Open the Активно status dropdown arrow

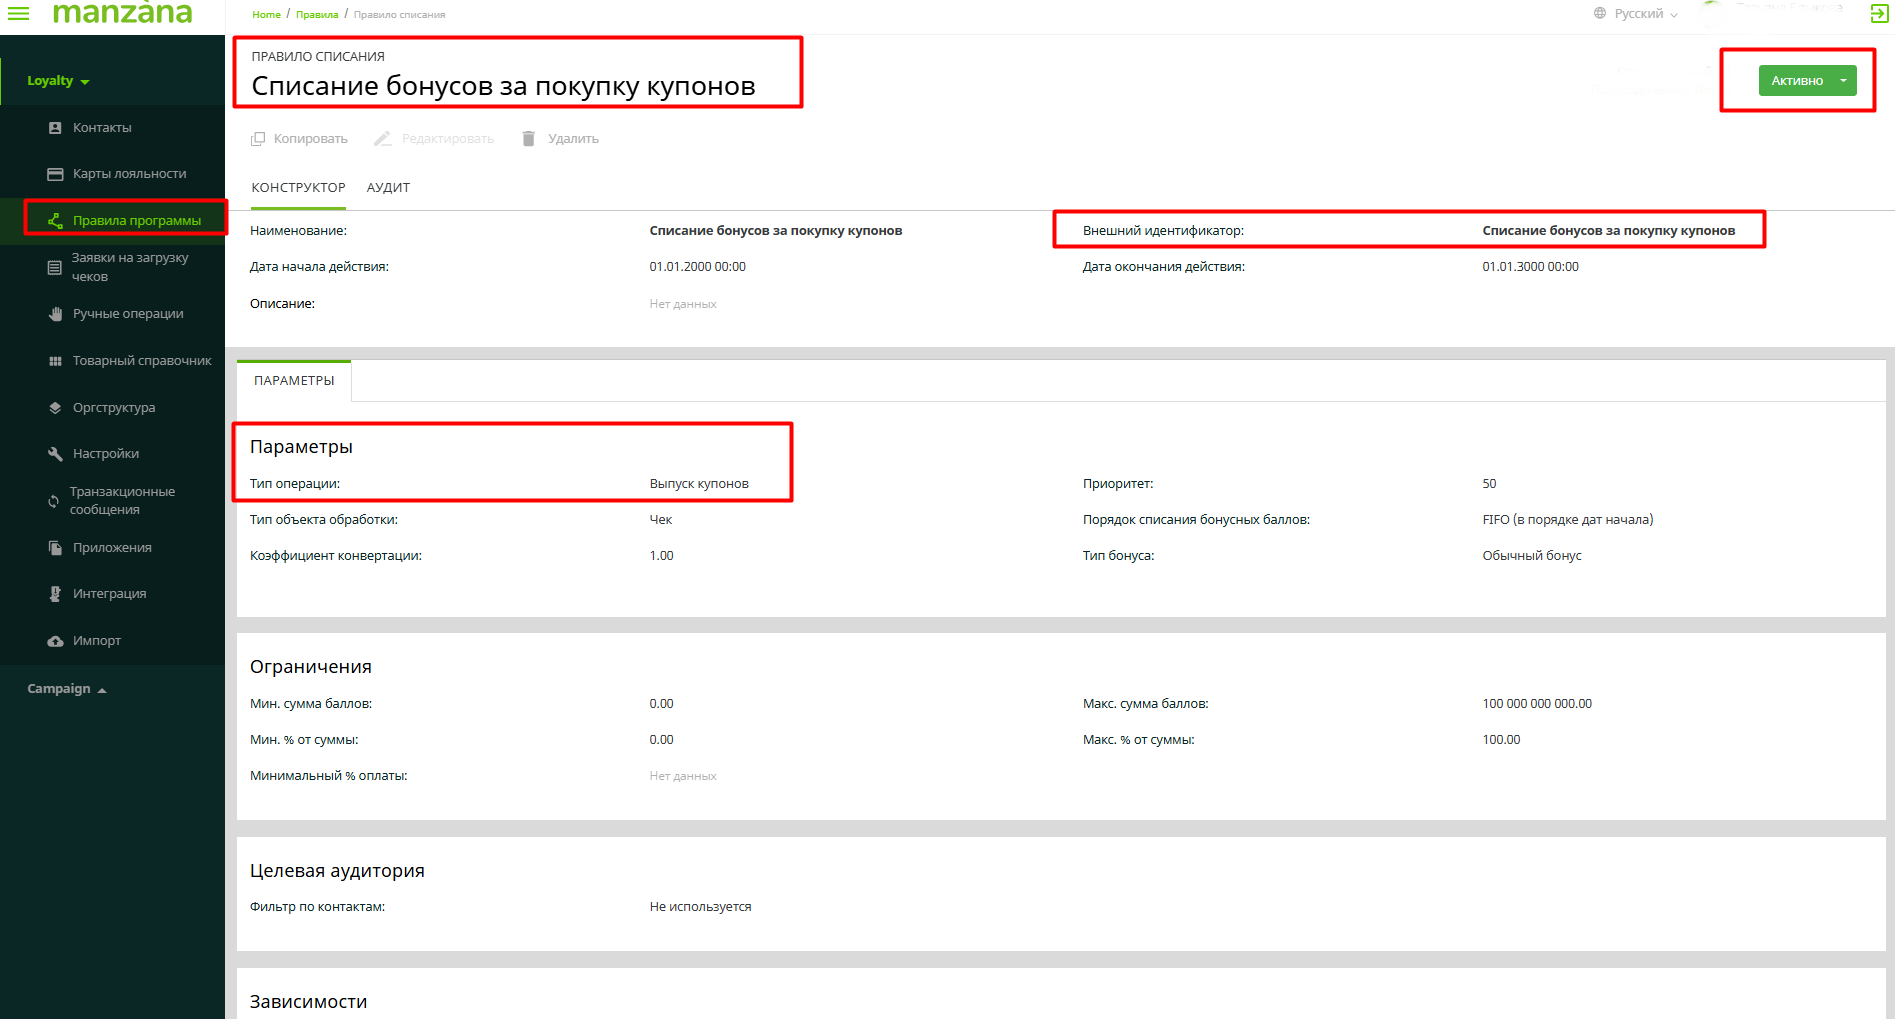tap(1843, 81)
